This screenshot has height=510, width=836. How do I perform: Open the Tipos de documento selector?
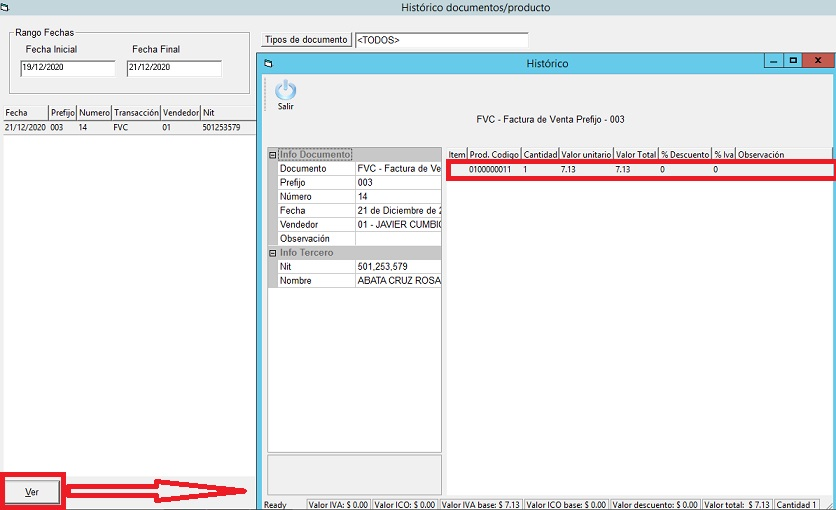(305, 40)
